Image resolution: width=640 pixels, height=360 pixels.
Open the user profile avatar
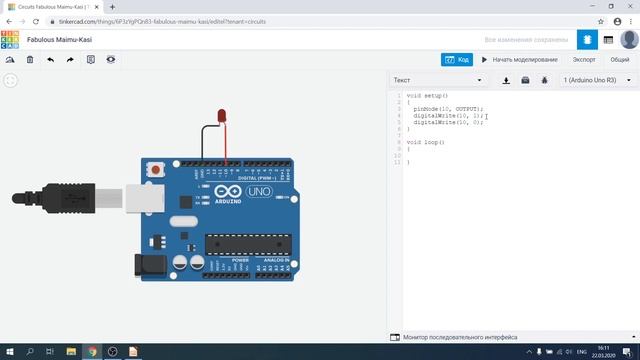click(x=629, y=40)
